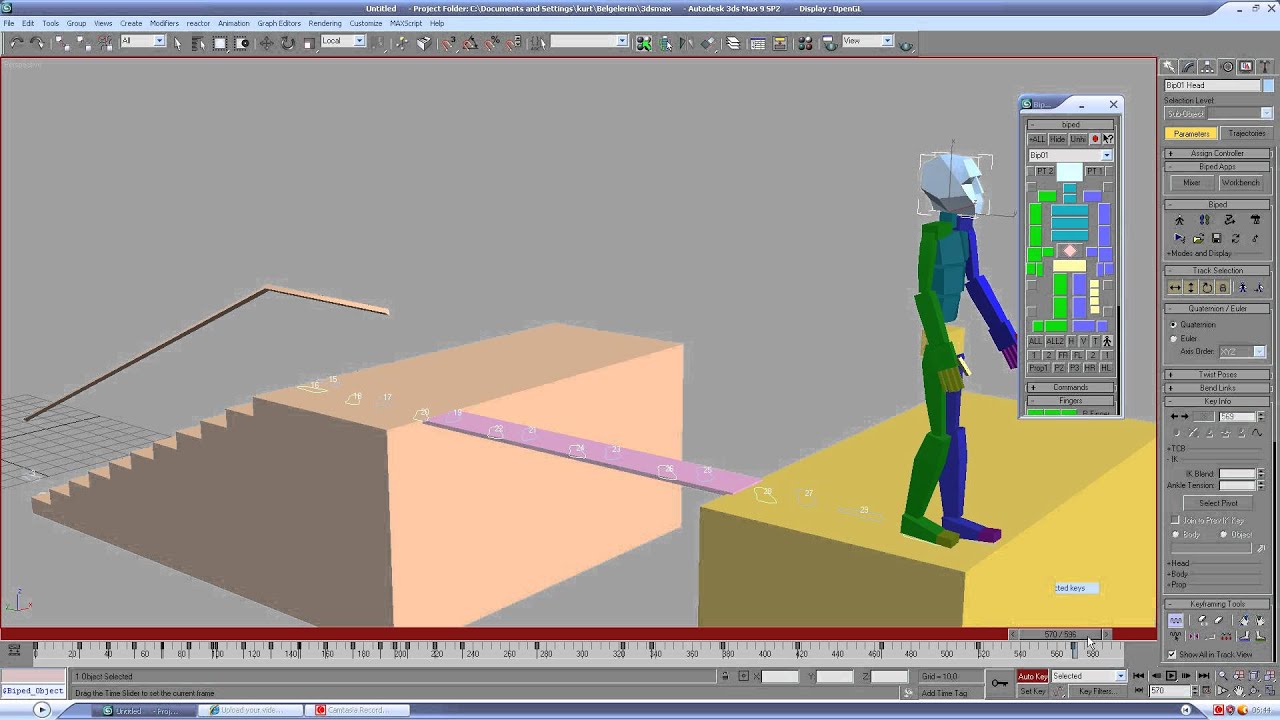Click the Workbench button
Screen dimensions: 1280x720
(1241, 183)
